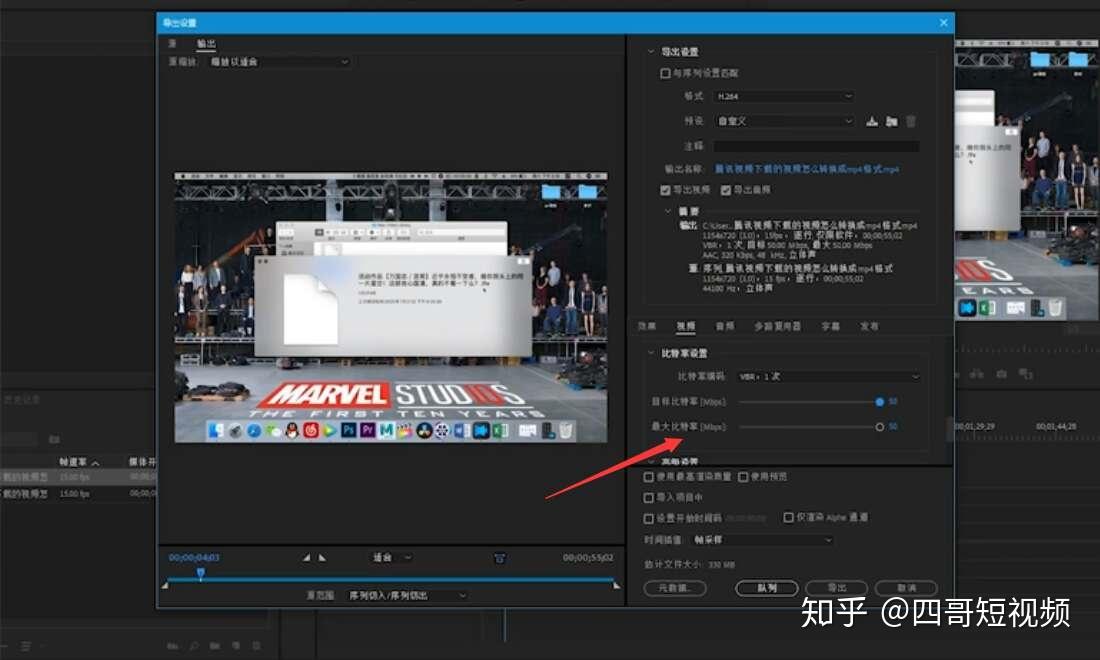Switch to the 输出 tab
The height and width of the screenshot is (660, 1100).
point(206,43)
